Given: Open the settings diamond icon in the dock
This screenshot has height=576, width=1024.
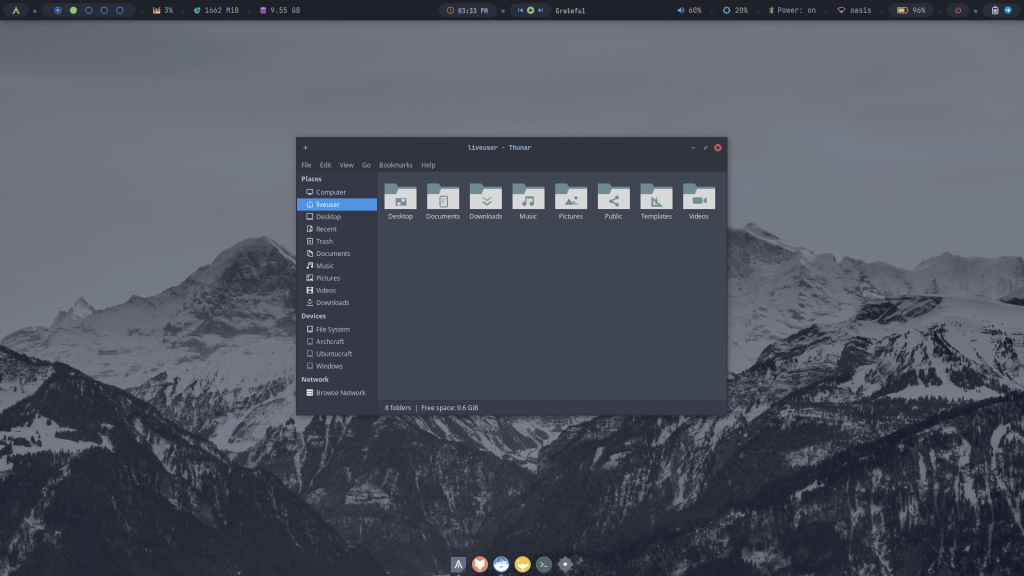Looking at the screenshot, I should [564, 564].
